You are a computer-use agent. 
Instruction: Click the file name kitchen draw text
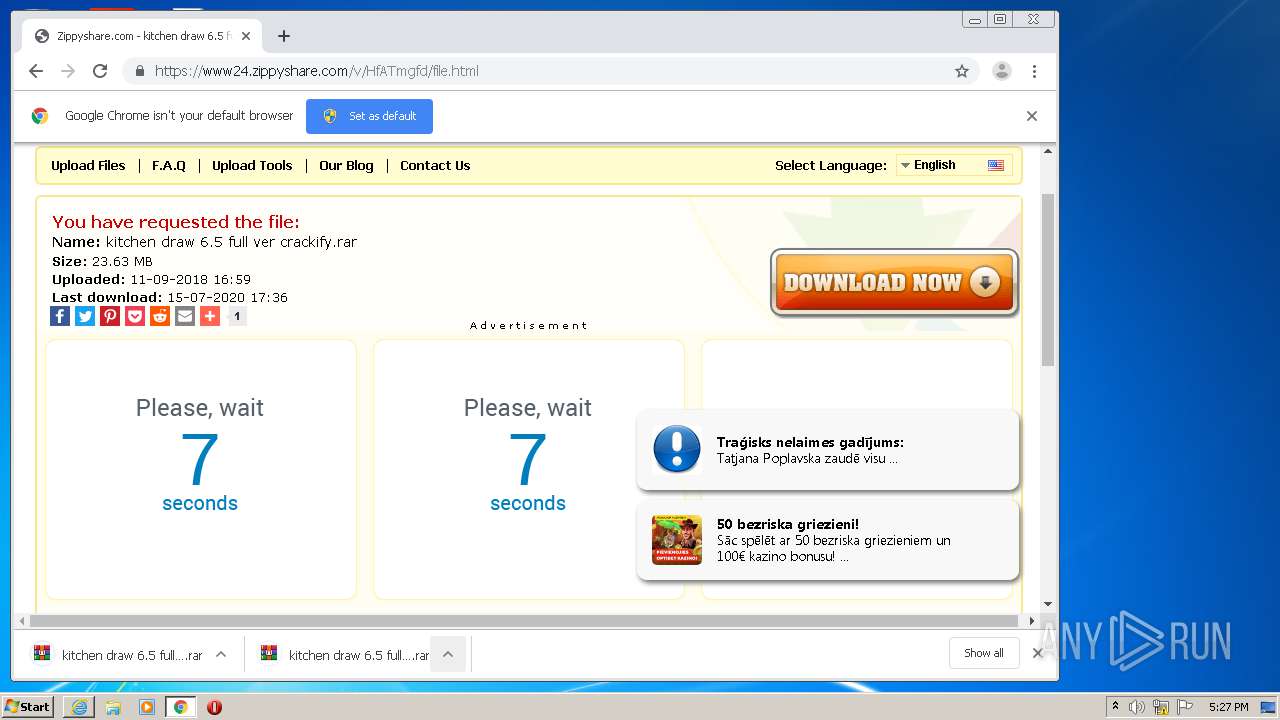point(231,242)
